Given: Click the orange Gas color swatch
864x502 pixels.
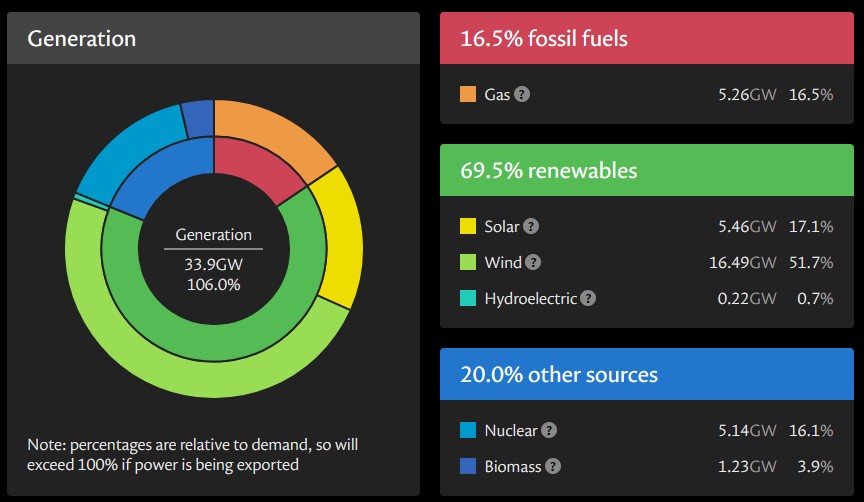Looking at the screenshot, I should (468, 94).
